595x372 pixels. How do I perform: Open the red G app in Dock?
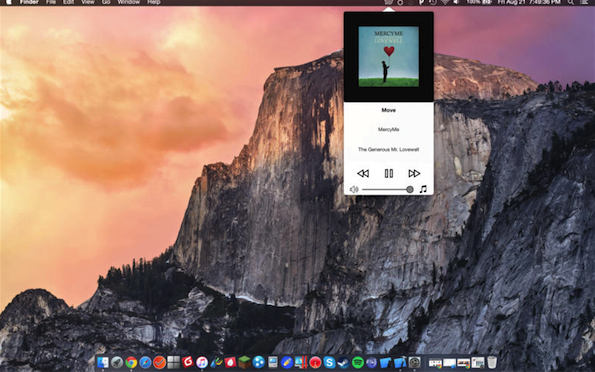(x=187, y=363)
